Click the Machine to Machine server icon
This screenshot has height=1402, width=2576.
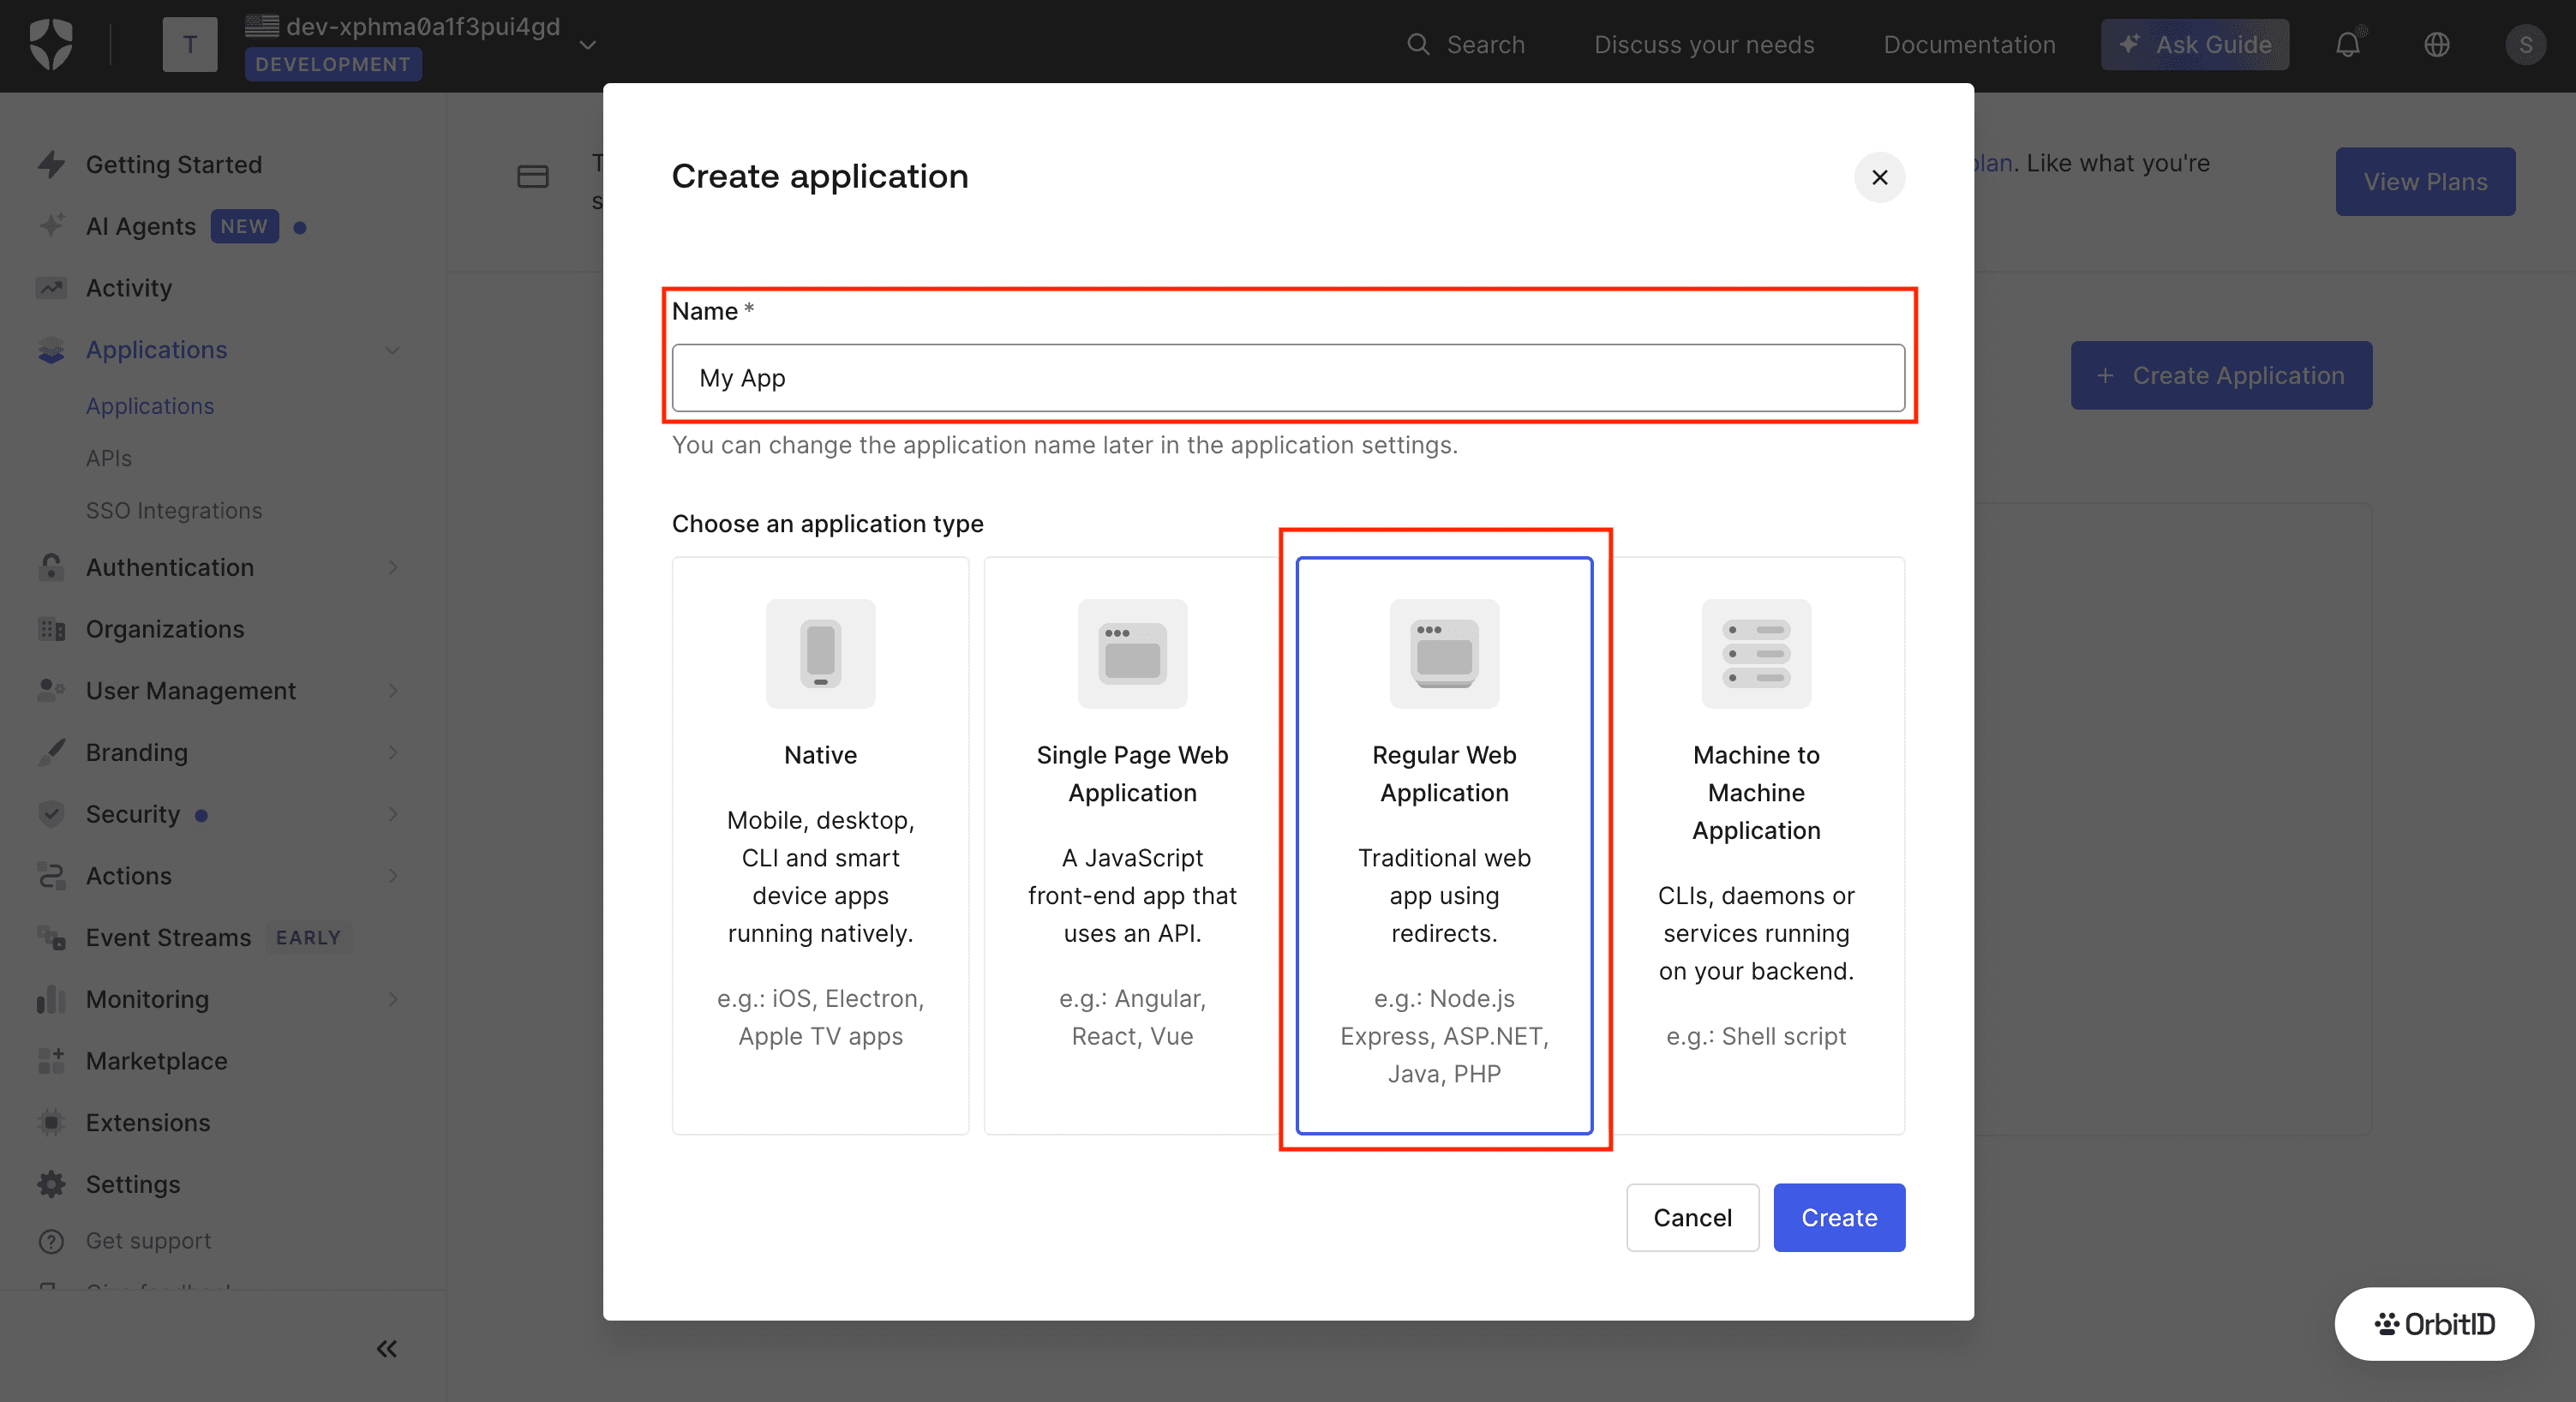coord(1756,654)
